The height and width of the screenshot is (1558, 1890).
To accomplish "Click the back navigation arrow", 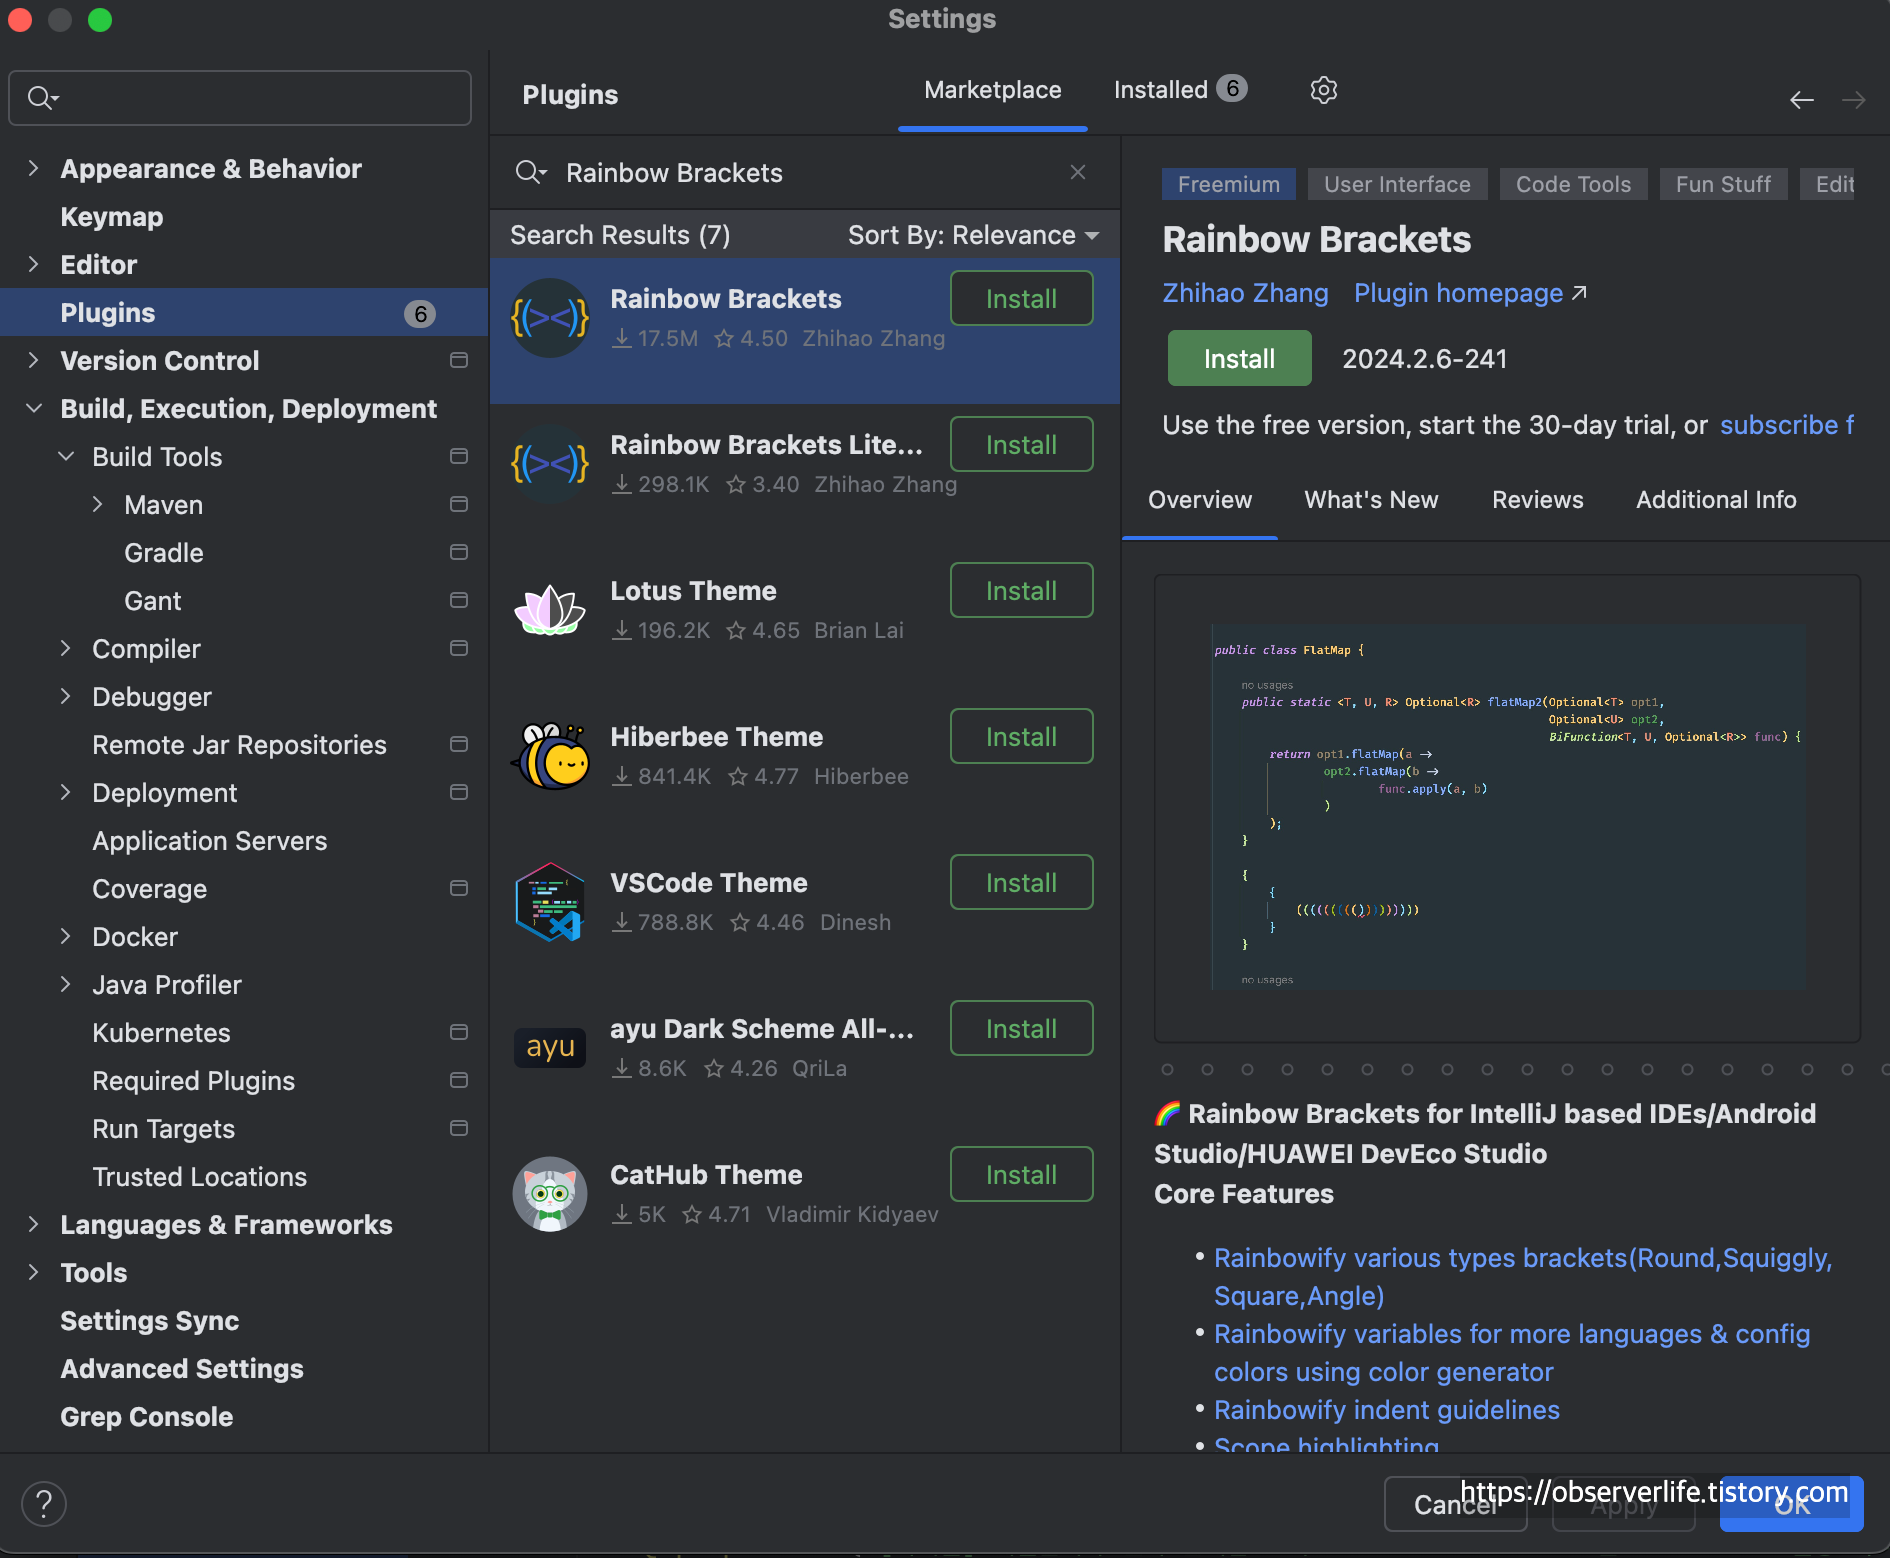I will point(1802,100).
